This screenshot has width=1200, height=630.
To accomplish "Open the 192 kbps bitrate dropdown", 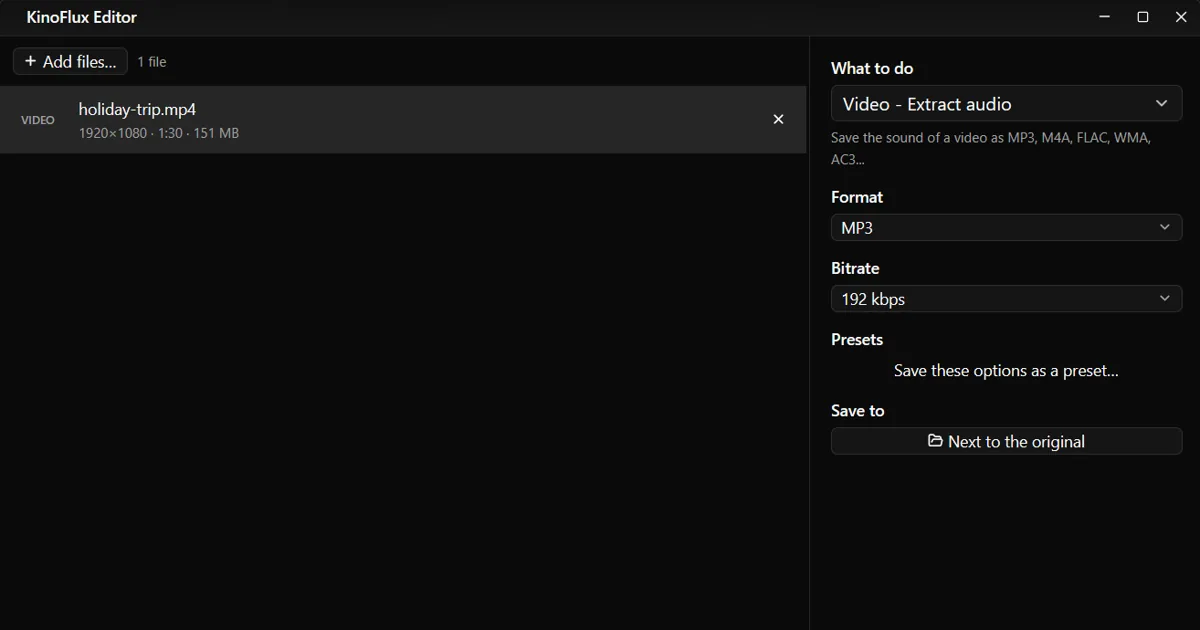I will pos(1006,299).
